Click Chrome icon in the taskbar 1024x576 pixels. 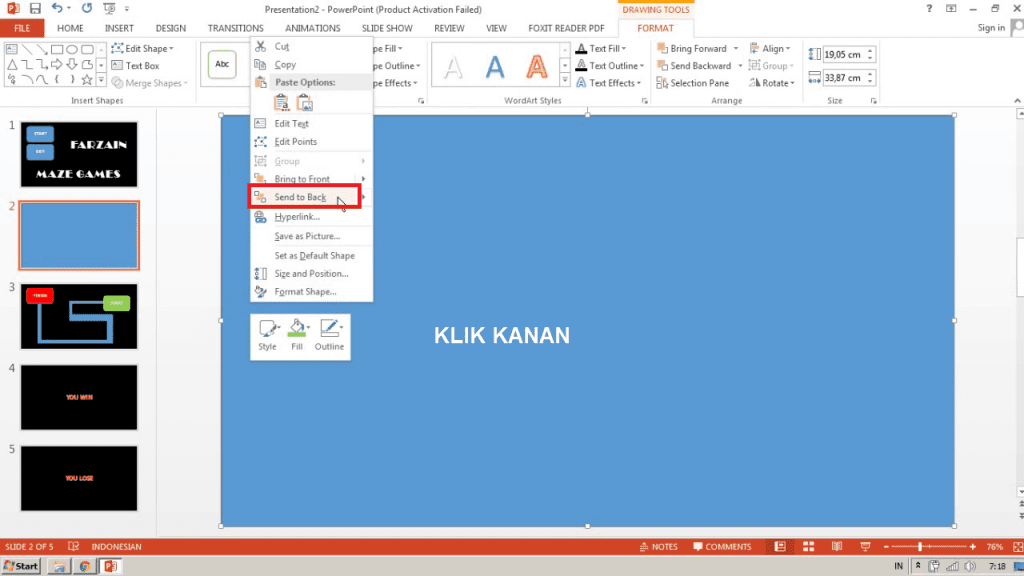click(84, 566)
